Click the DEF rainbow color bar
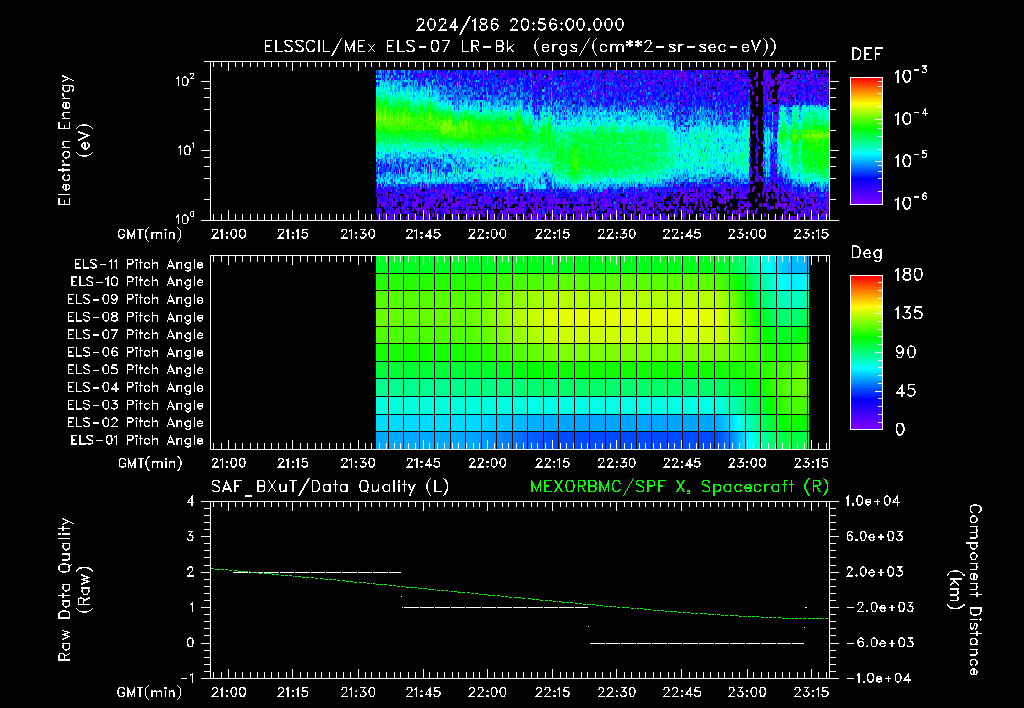 pyautogui.click(x=866, y=141)
